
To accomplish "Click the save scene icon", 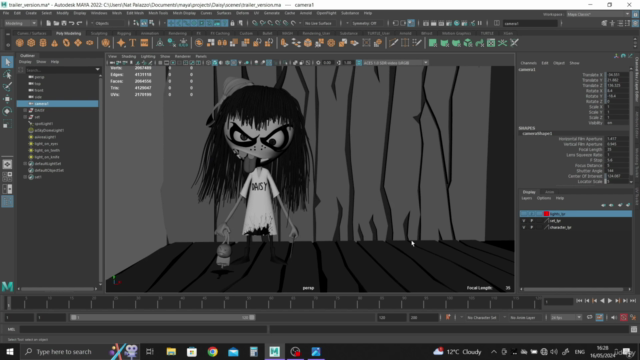I will 64,23.
